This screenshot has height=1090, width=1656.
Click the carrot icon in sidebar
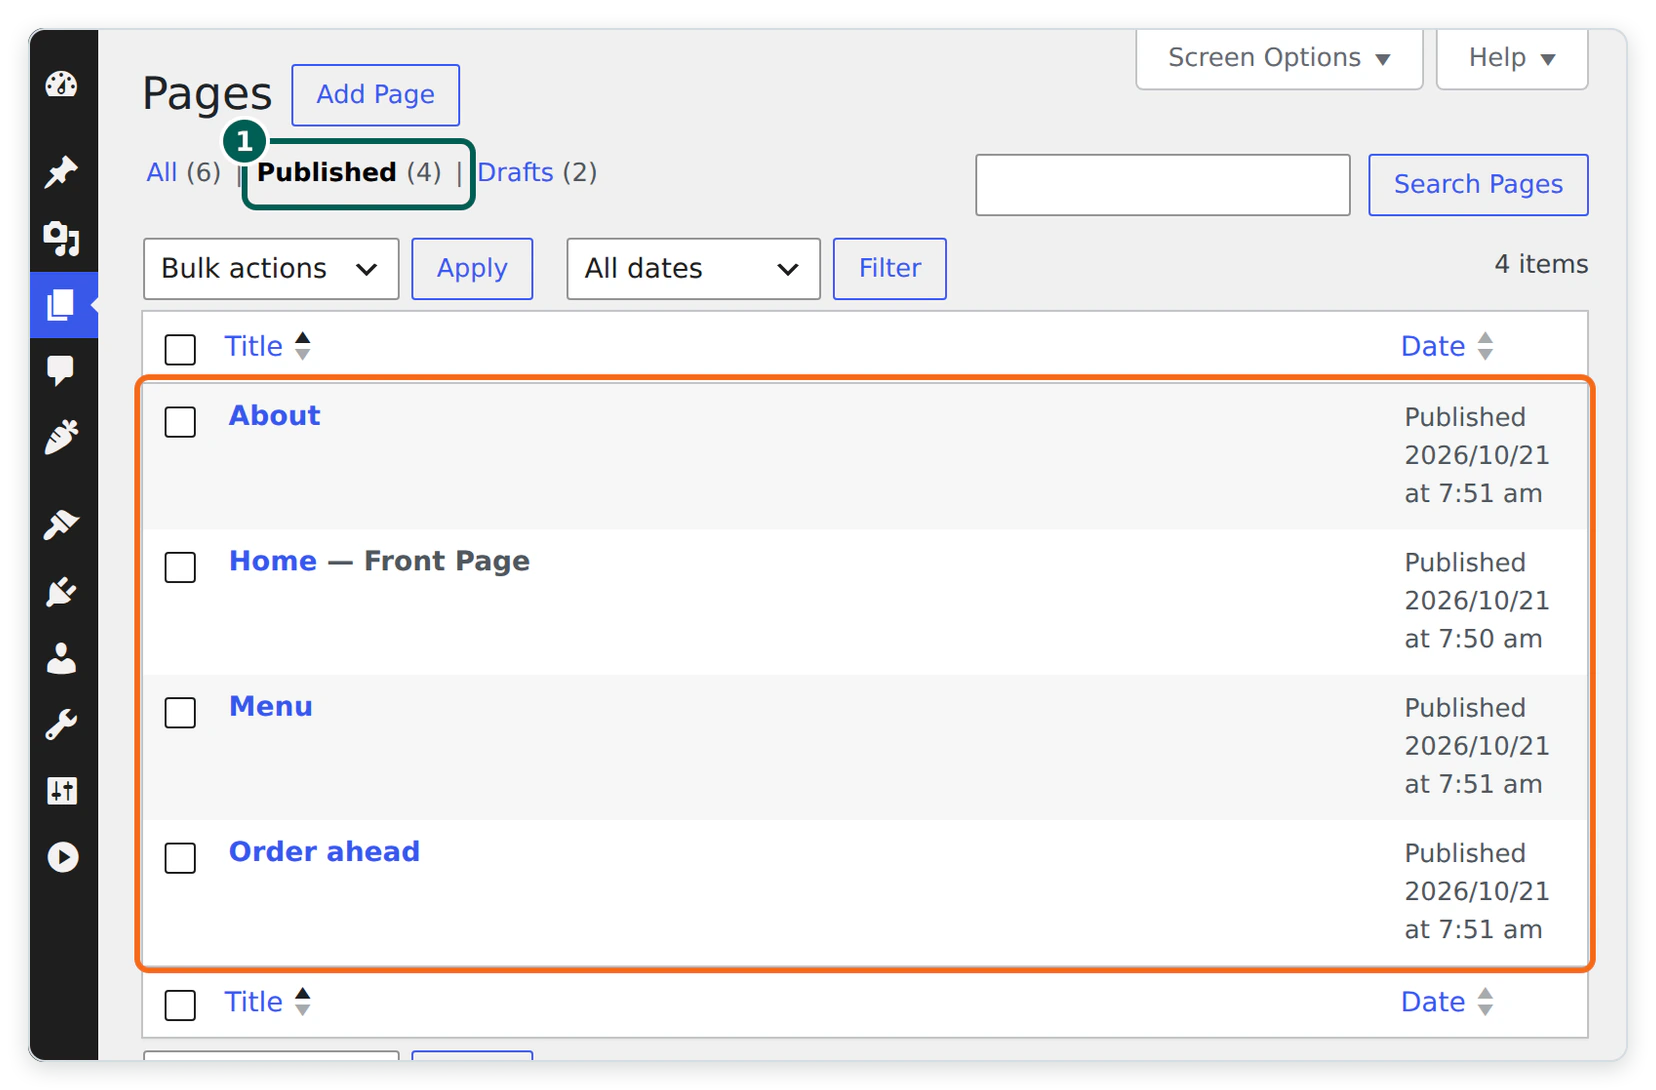[62, 438]
